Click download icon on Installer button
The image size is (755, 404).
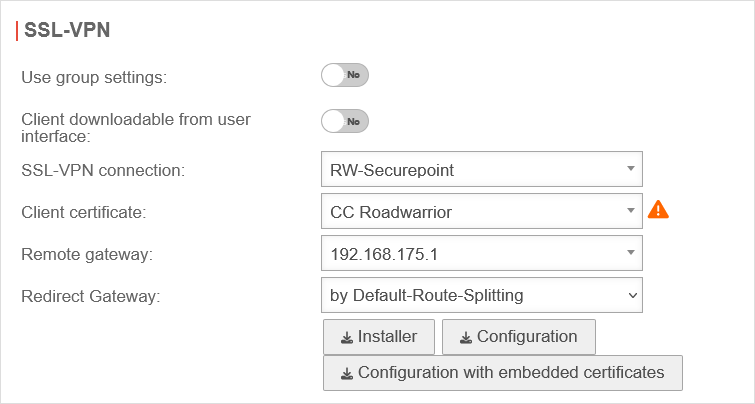[x=346, y=338]
